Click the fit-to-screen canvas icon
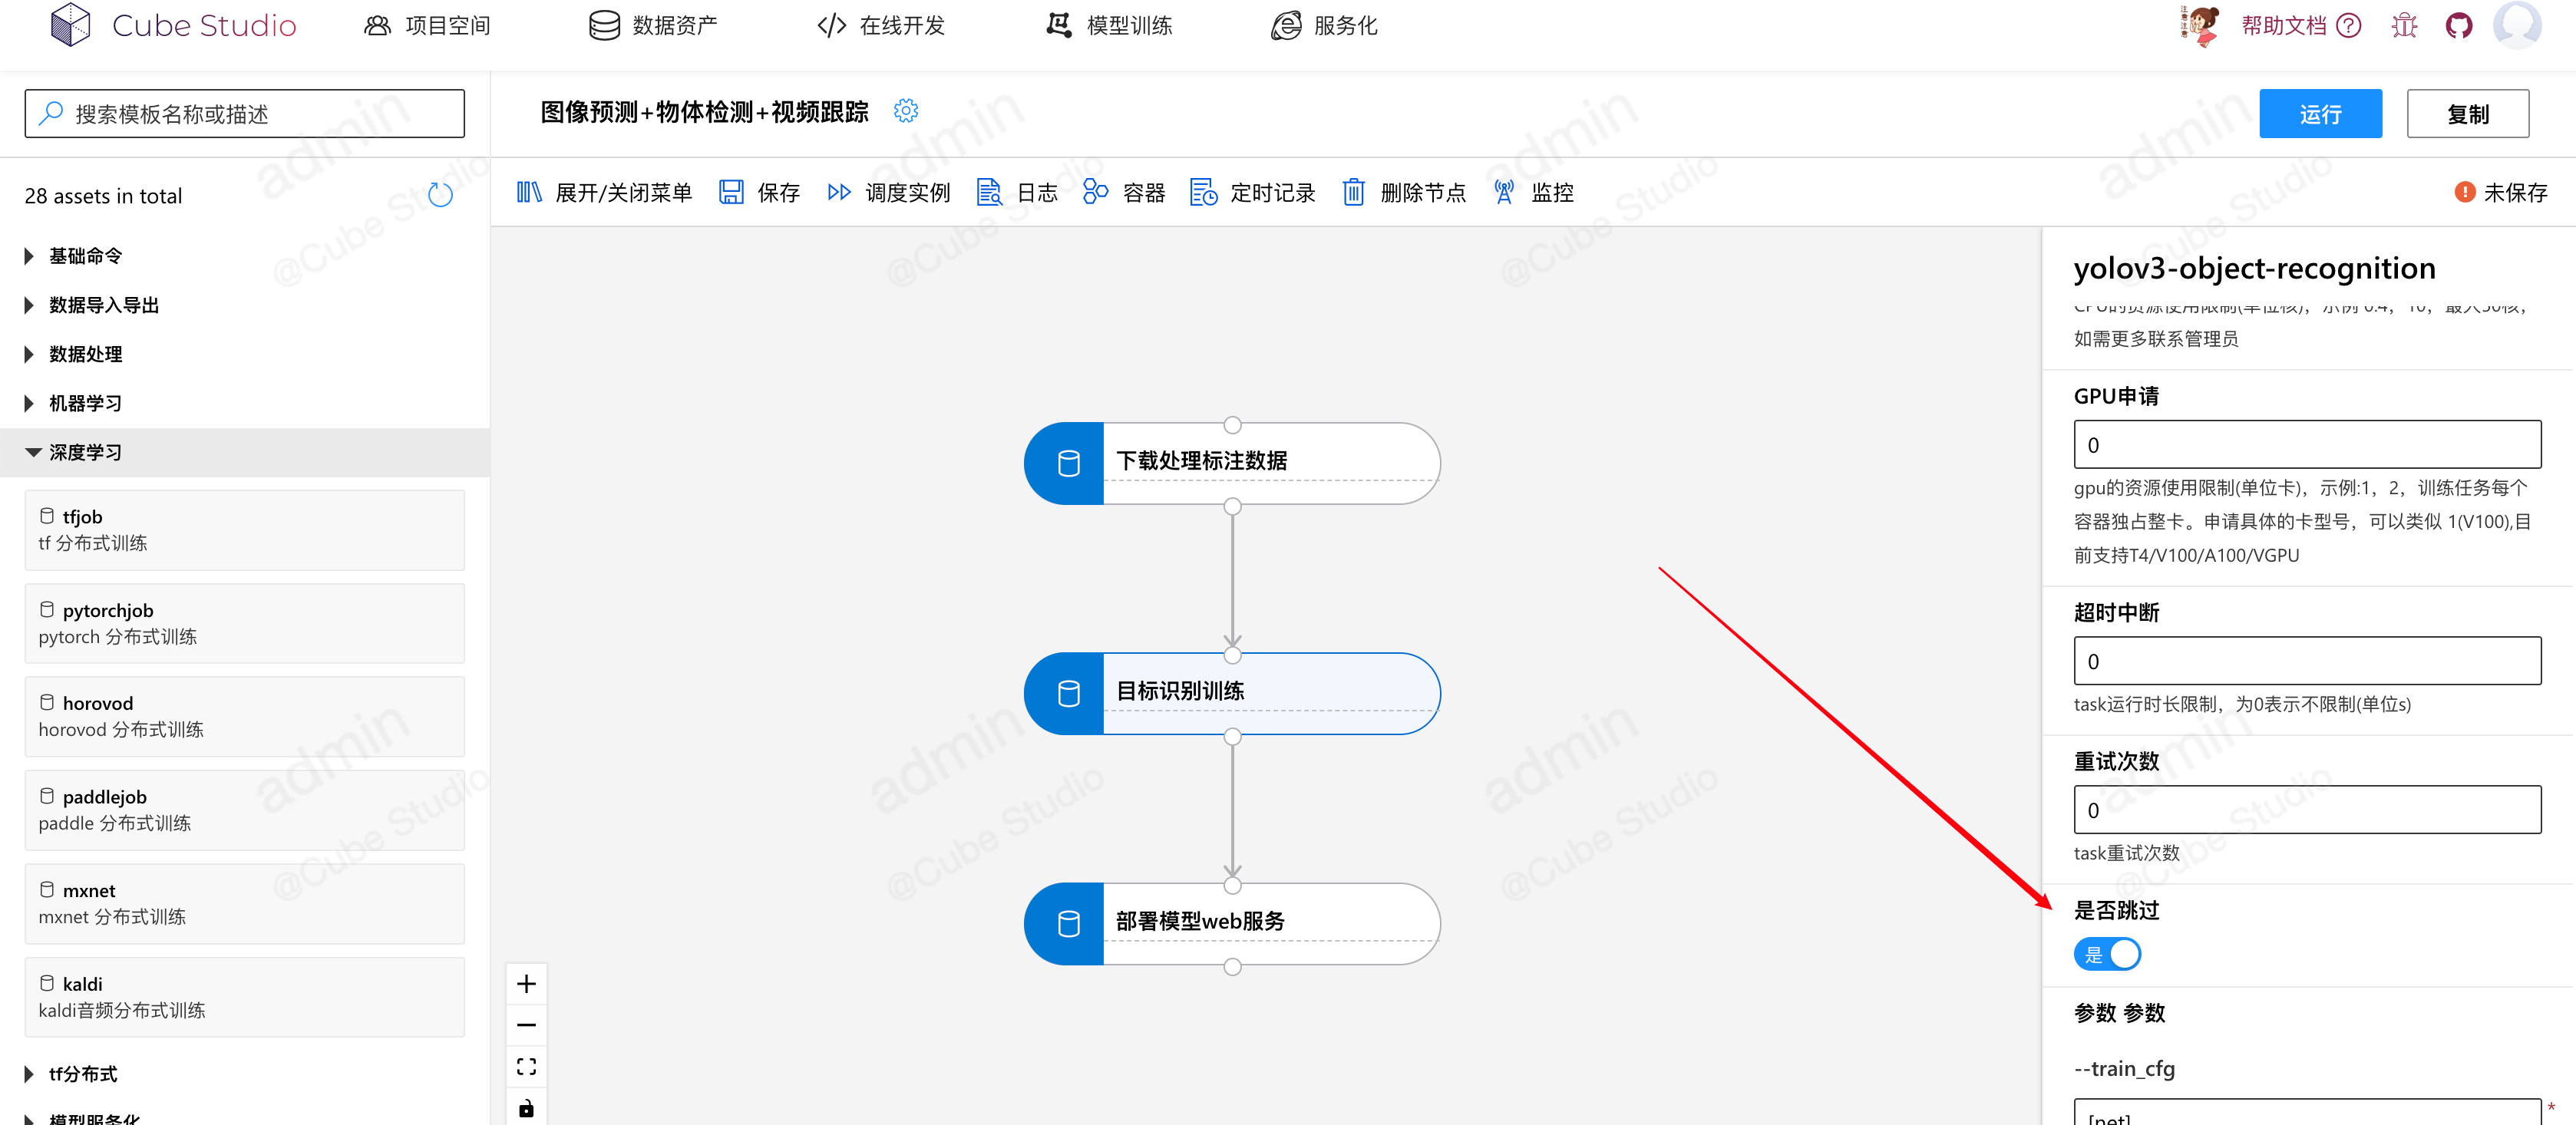 pos(526,1066)
